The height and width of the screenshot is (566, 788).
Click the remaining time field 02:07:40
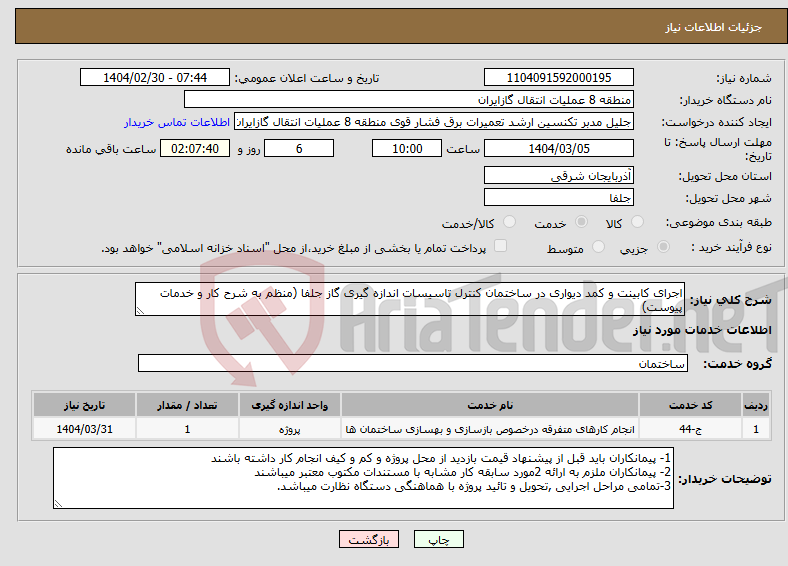(195, 148)
